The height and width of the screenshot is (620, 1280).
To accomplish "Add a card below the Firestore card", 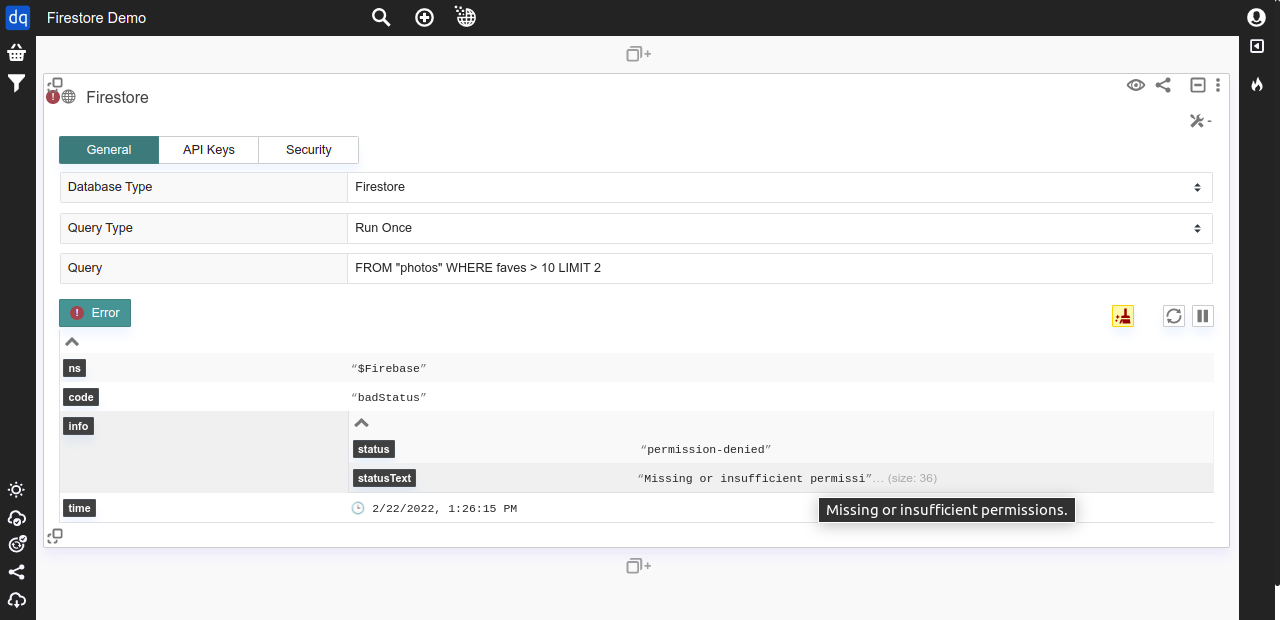I will point(639,566).
